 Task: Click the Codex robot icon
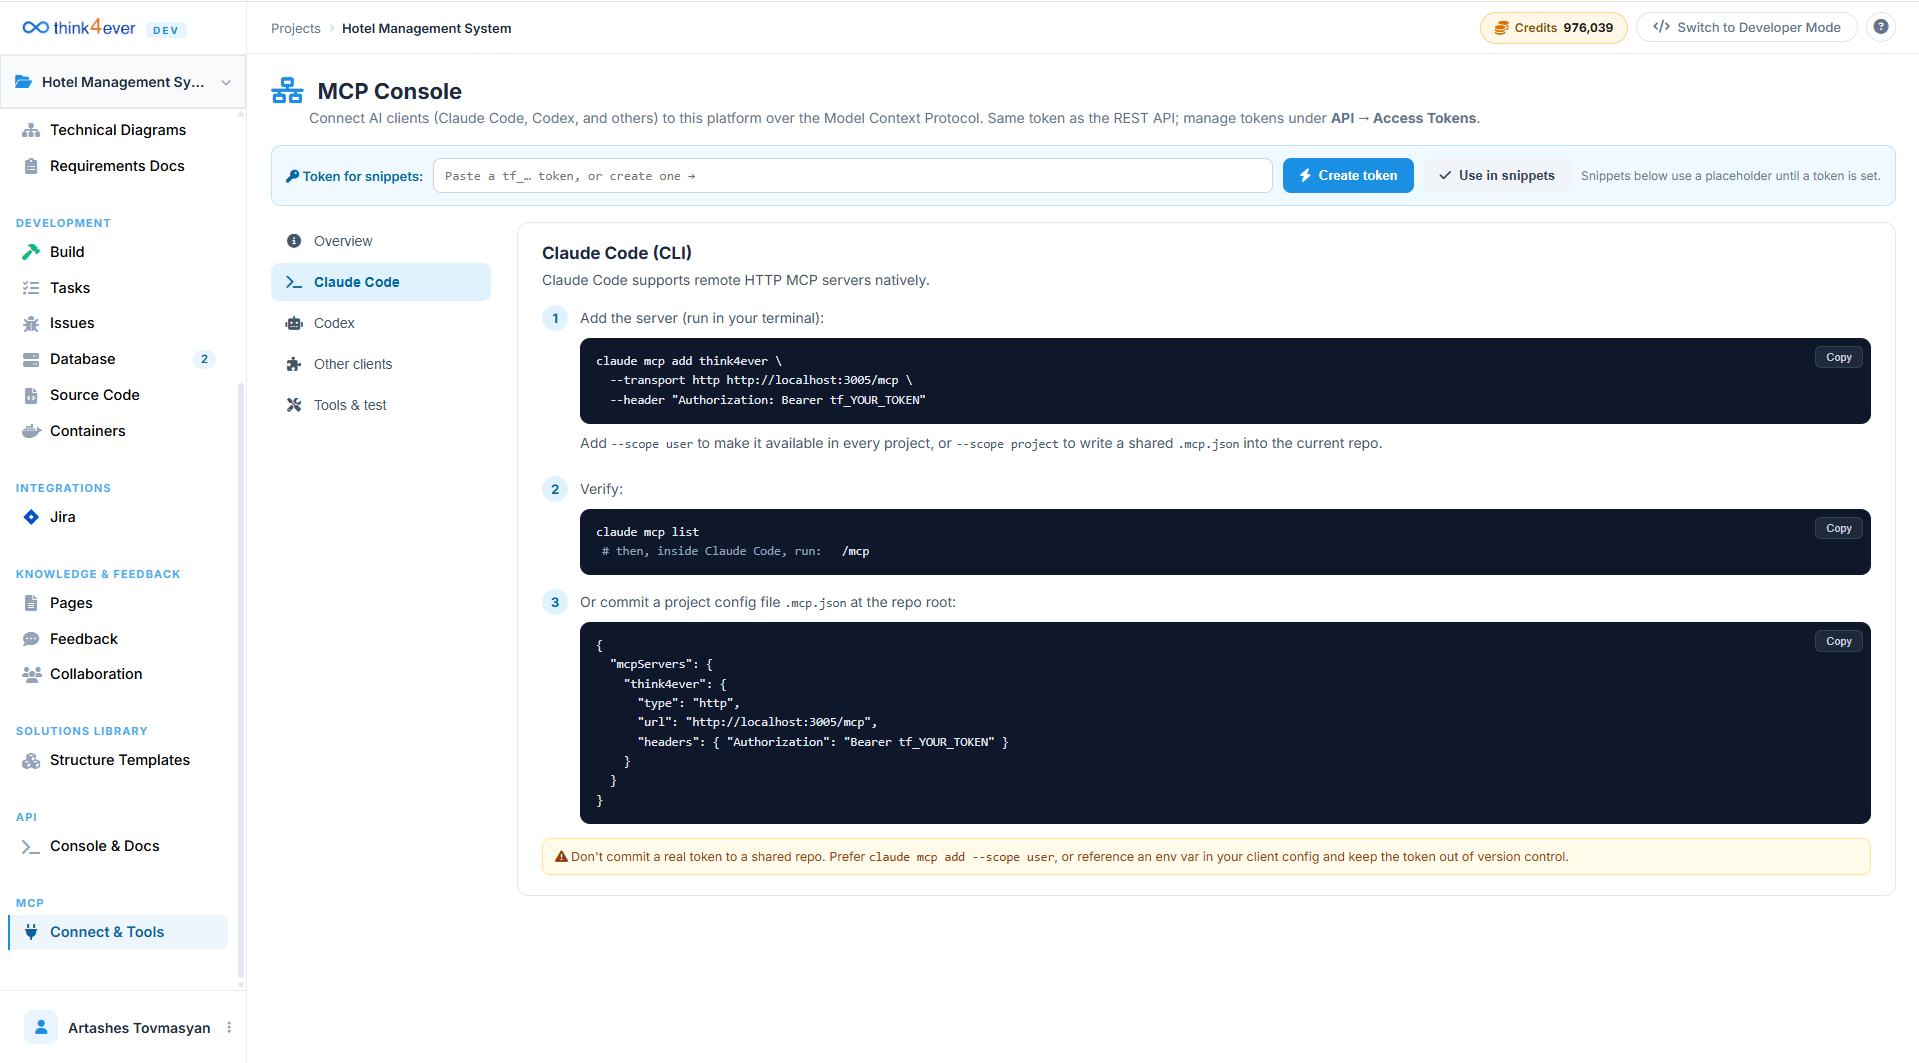coord(294,323)
